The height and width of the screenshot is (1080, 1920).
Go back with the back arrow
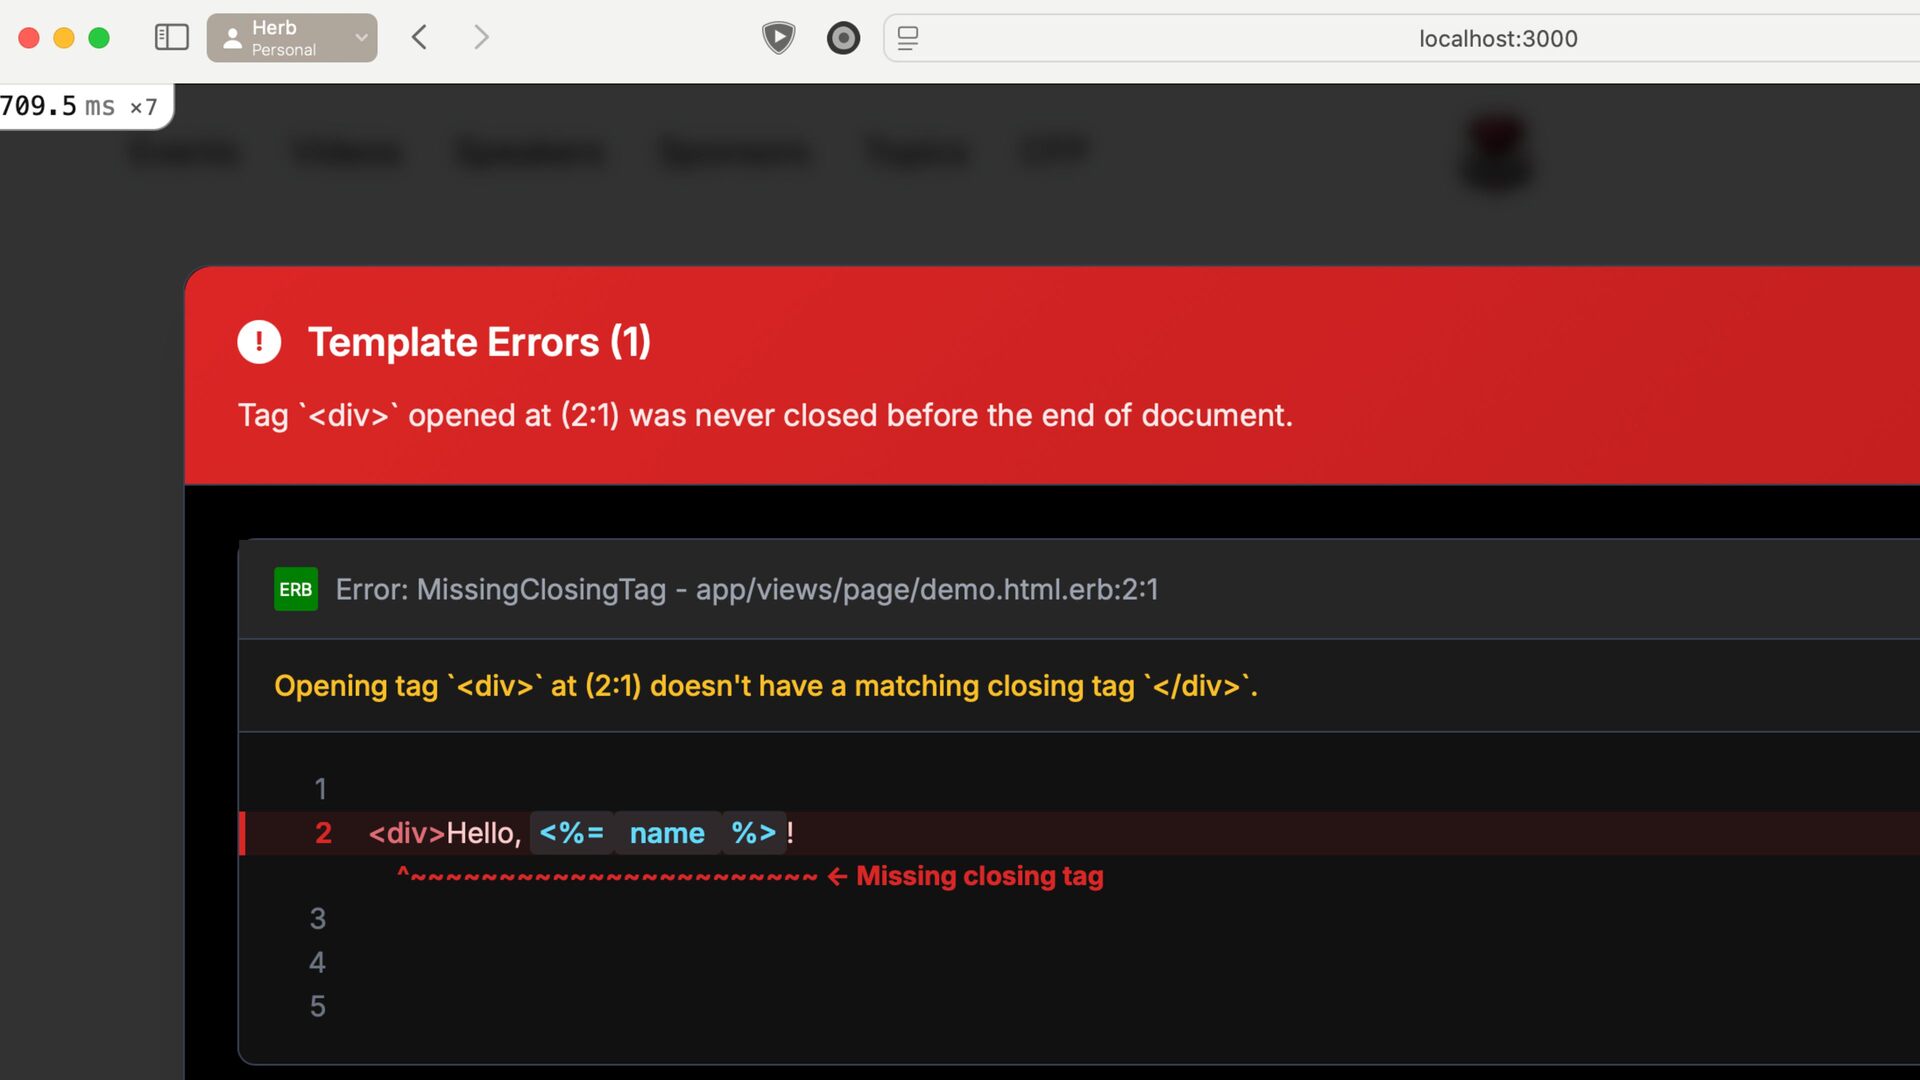coord(420,38)
